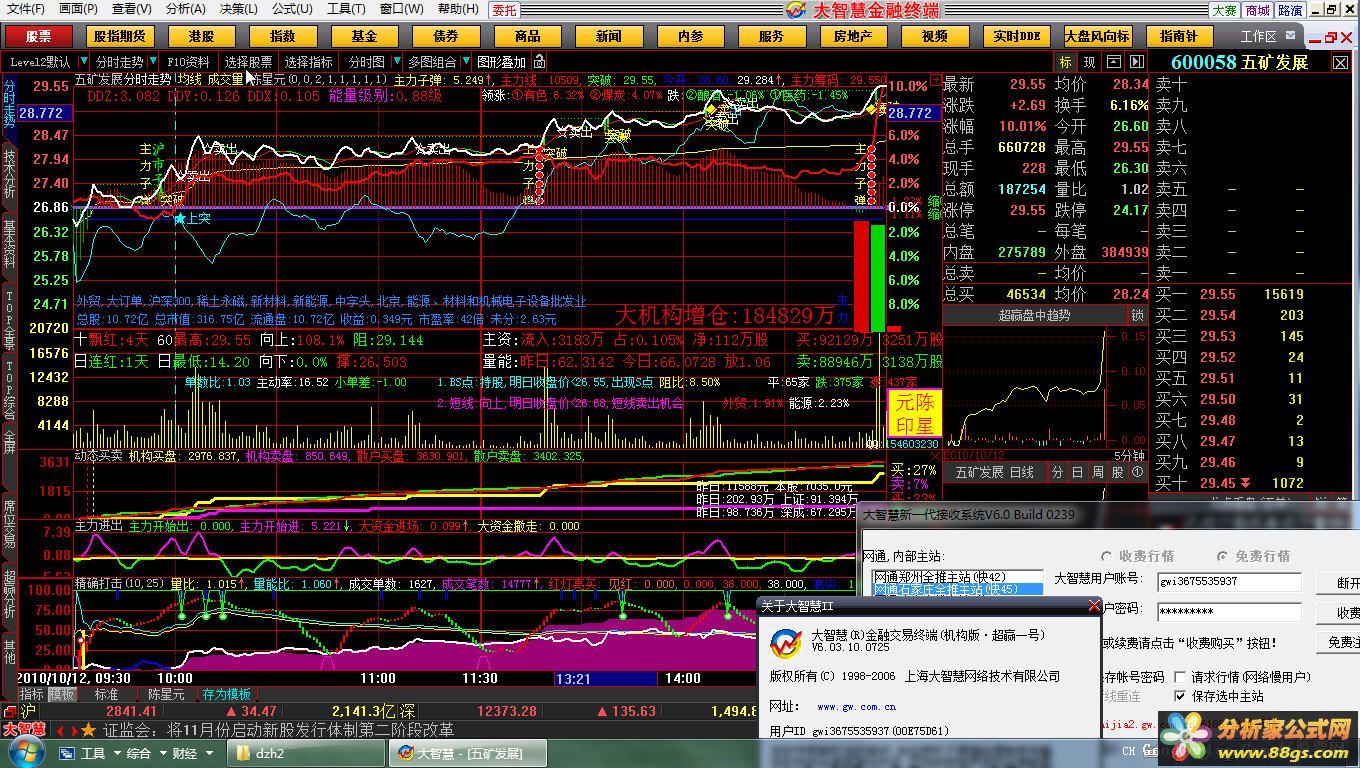Click F10资料 toolbar item
The width and height of the screenshot is (1360, 768).
click(188, 62)
